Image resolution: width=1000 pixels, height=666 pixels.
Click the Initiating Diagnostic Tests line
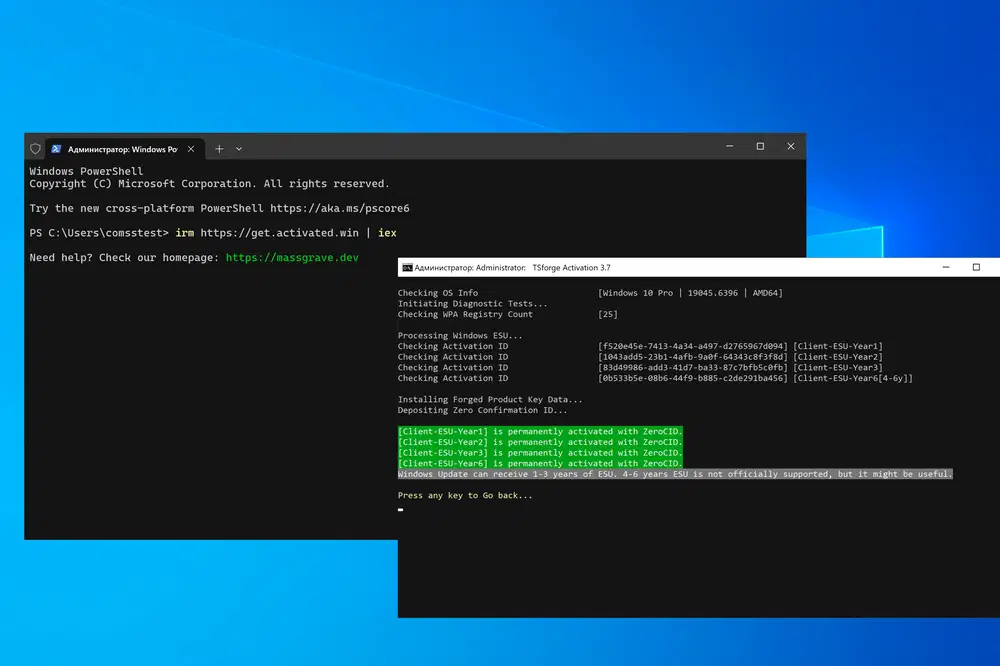click(x=473, y=304)
